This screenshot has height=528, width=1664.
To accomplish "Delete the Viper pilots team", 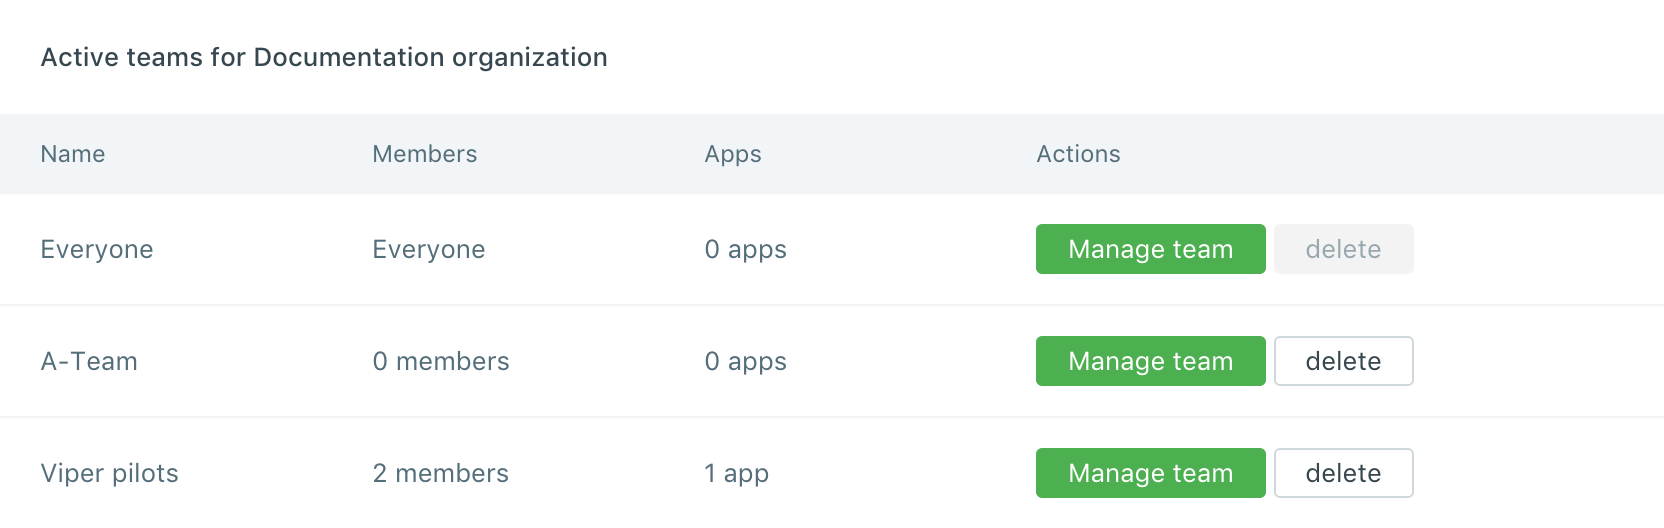I will 1343,473.
